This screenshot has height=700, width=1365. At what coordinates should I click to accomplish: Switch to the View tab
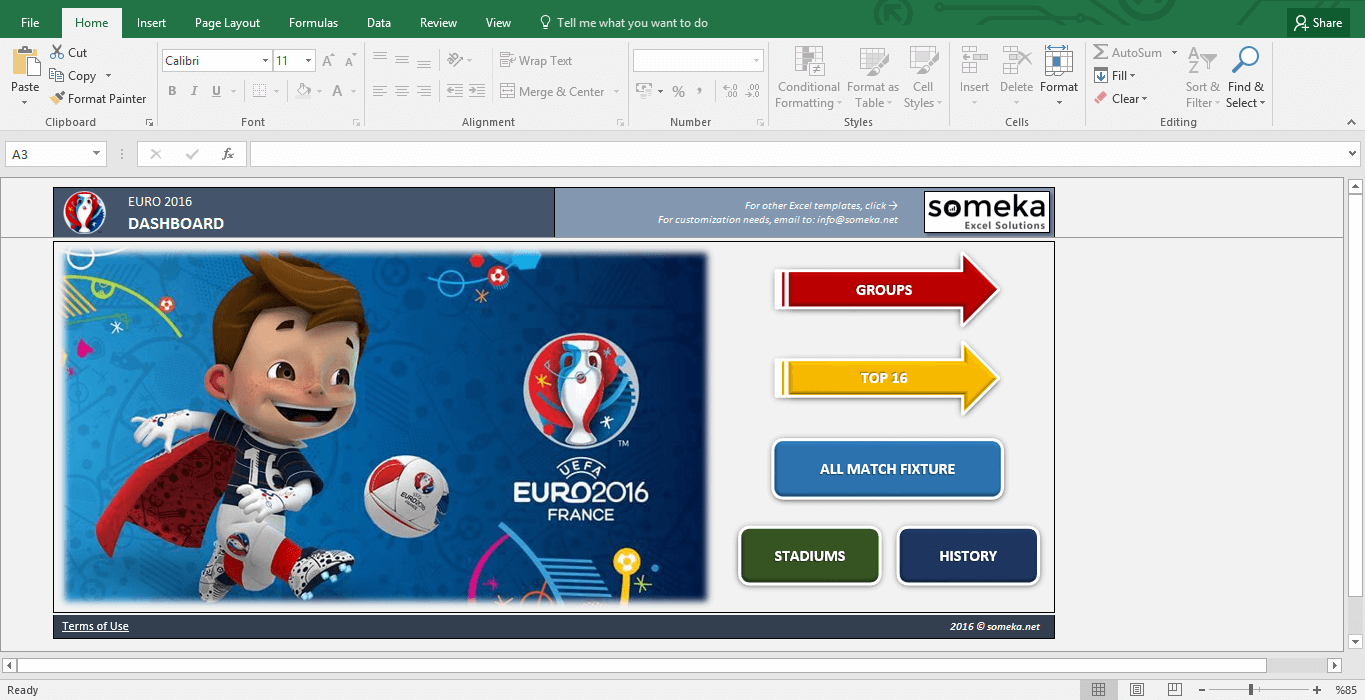point(498,22)
